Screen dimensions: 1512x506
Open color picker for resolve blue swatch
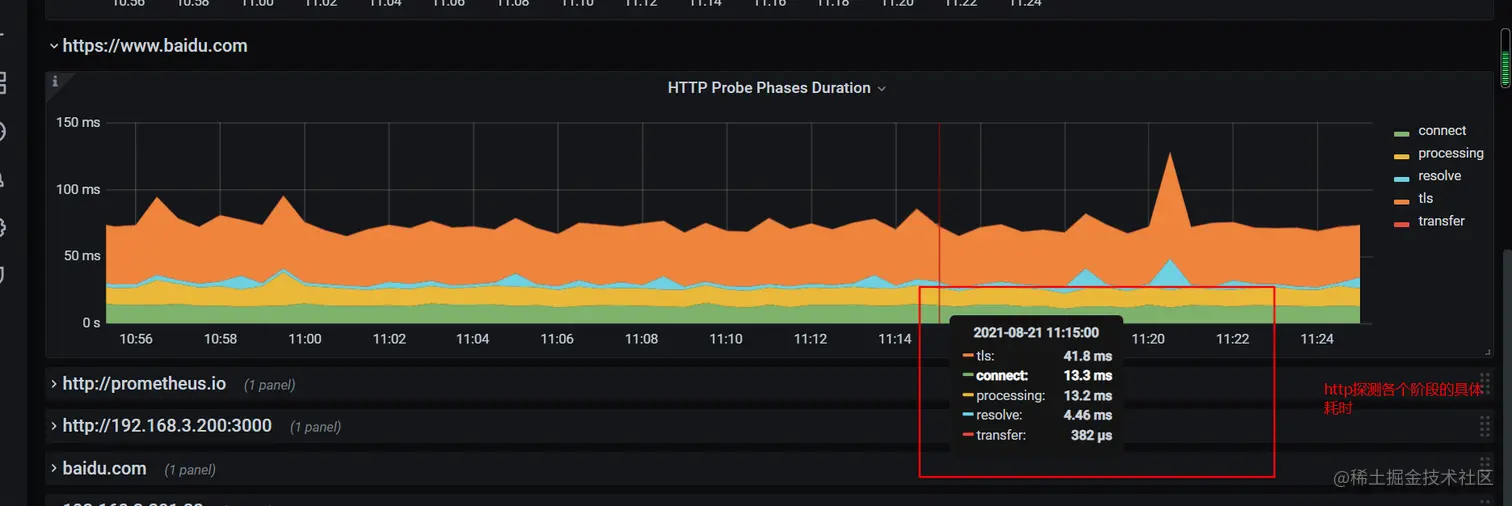click(x=1401, y=178)
